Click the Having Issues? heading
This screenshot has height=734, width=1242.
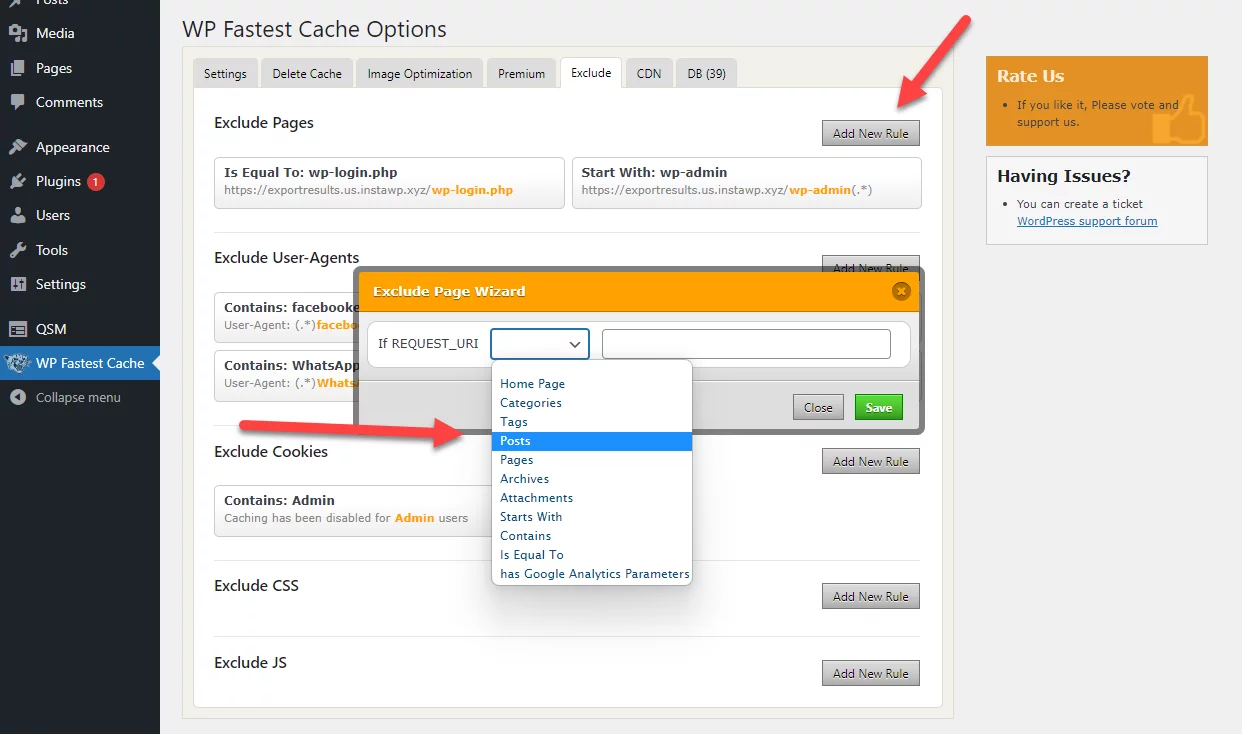tap(1064, 176)
